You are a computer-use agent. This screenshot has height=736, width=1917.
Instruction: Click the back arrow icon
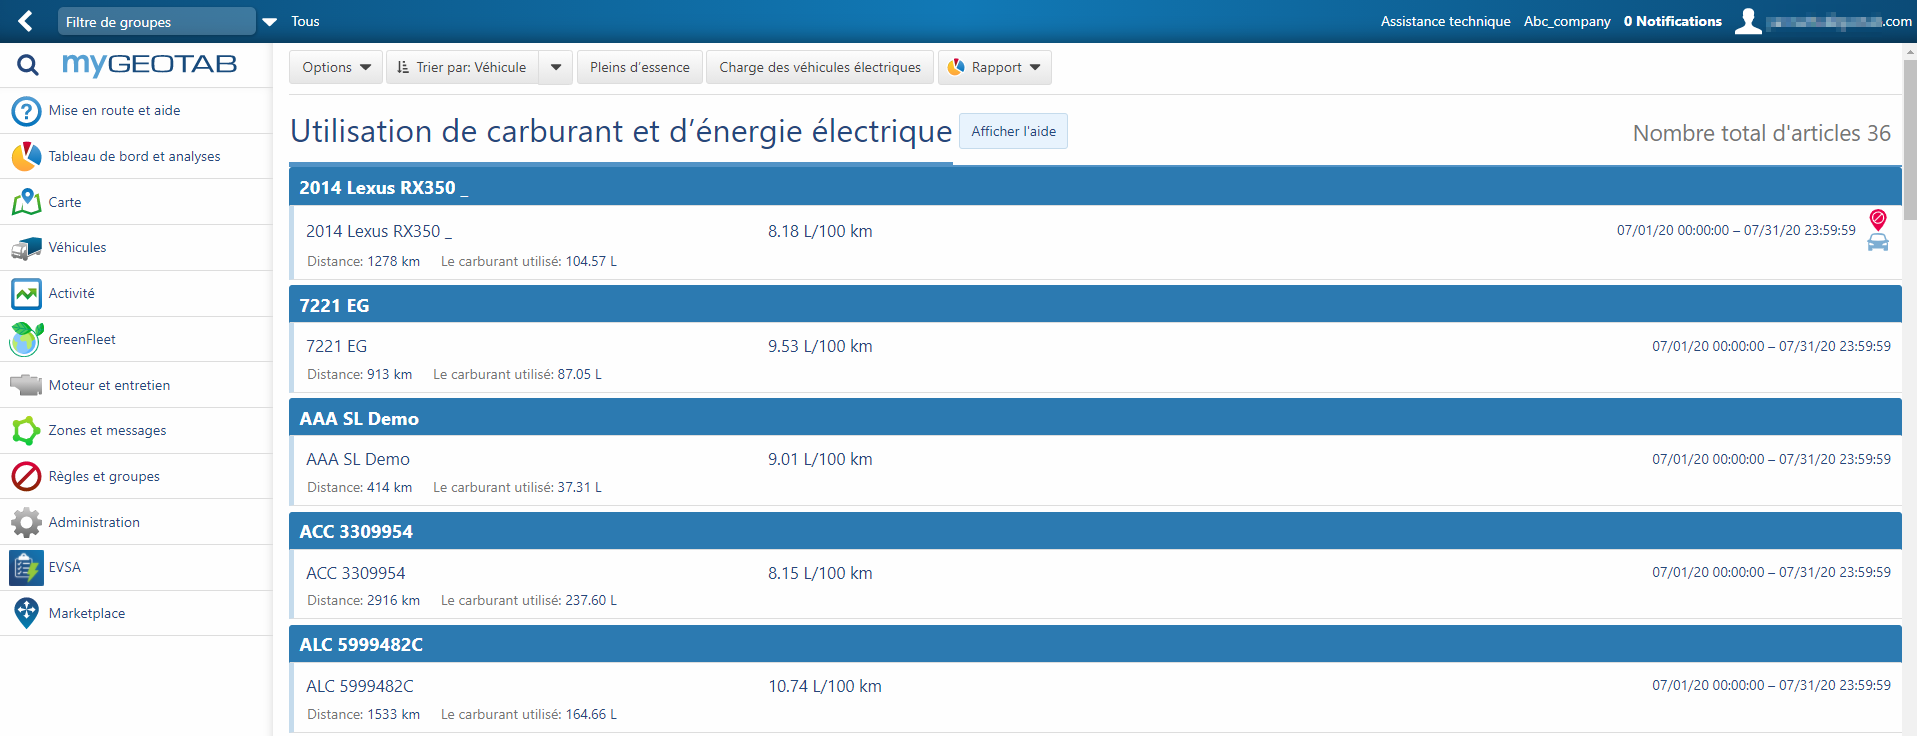coord(25,21)
